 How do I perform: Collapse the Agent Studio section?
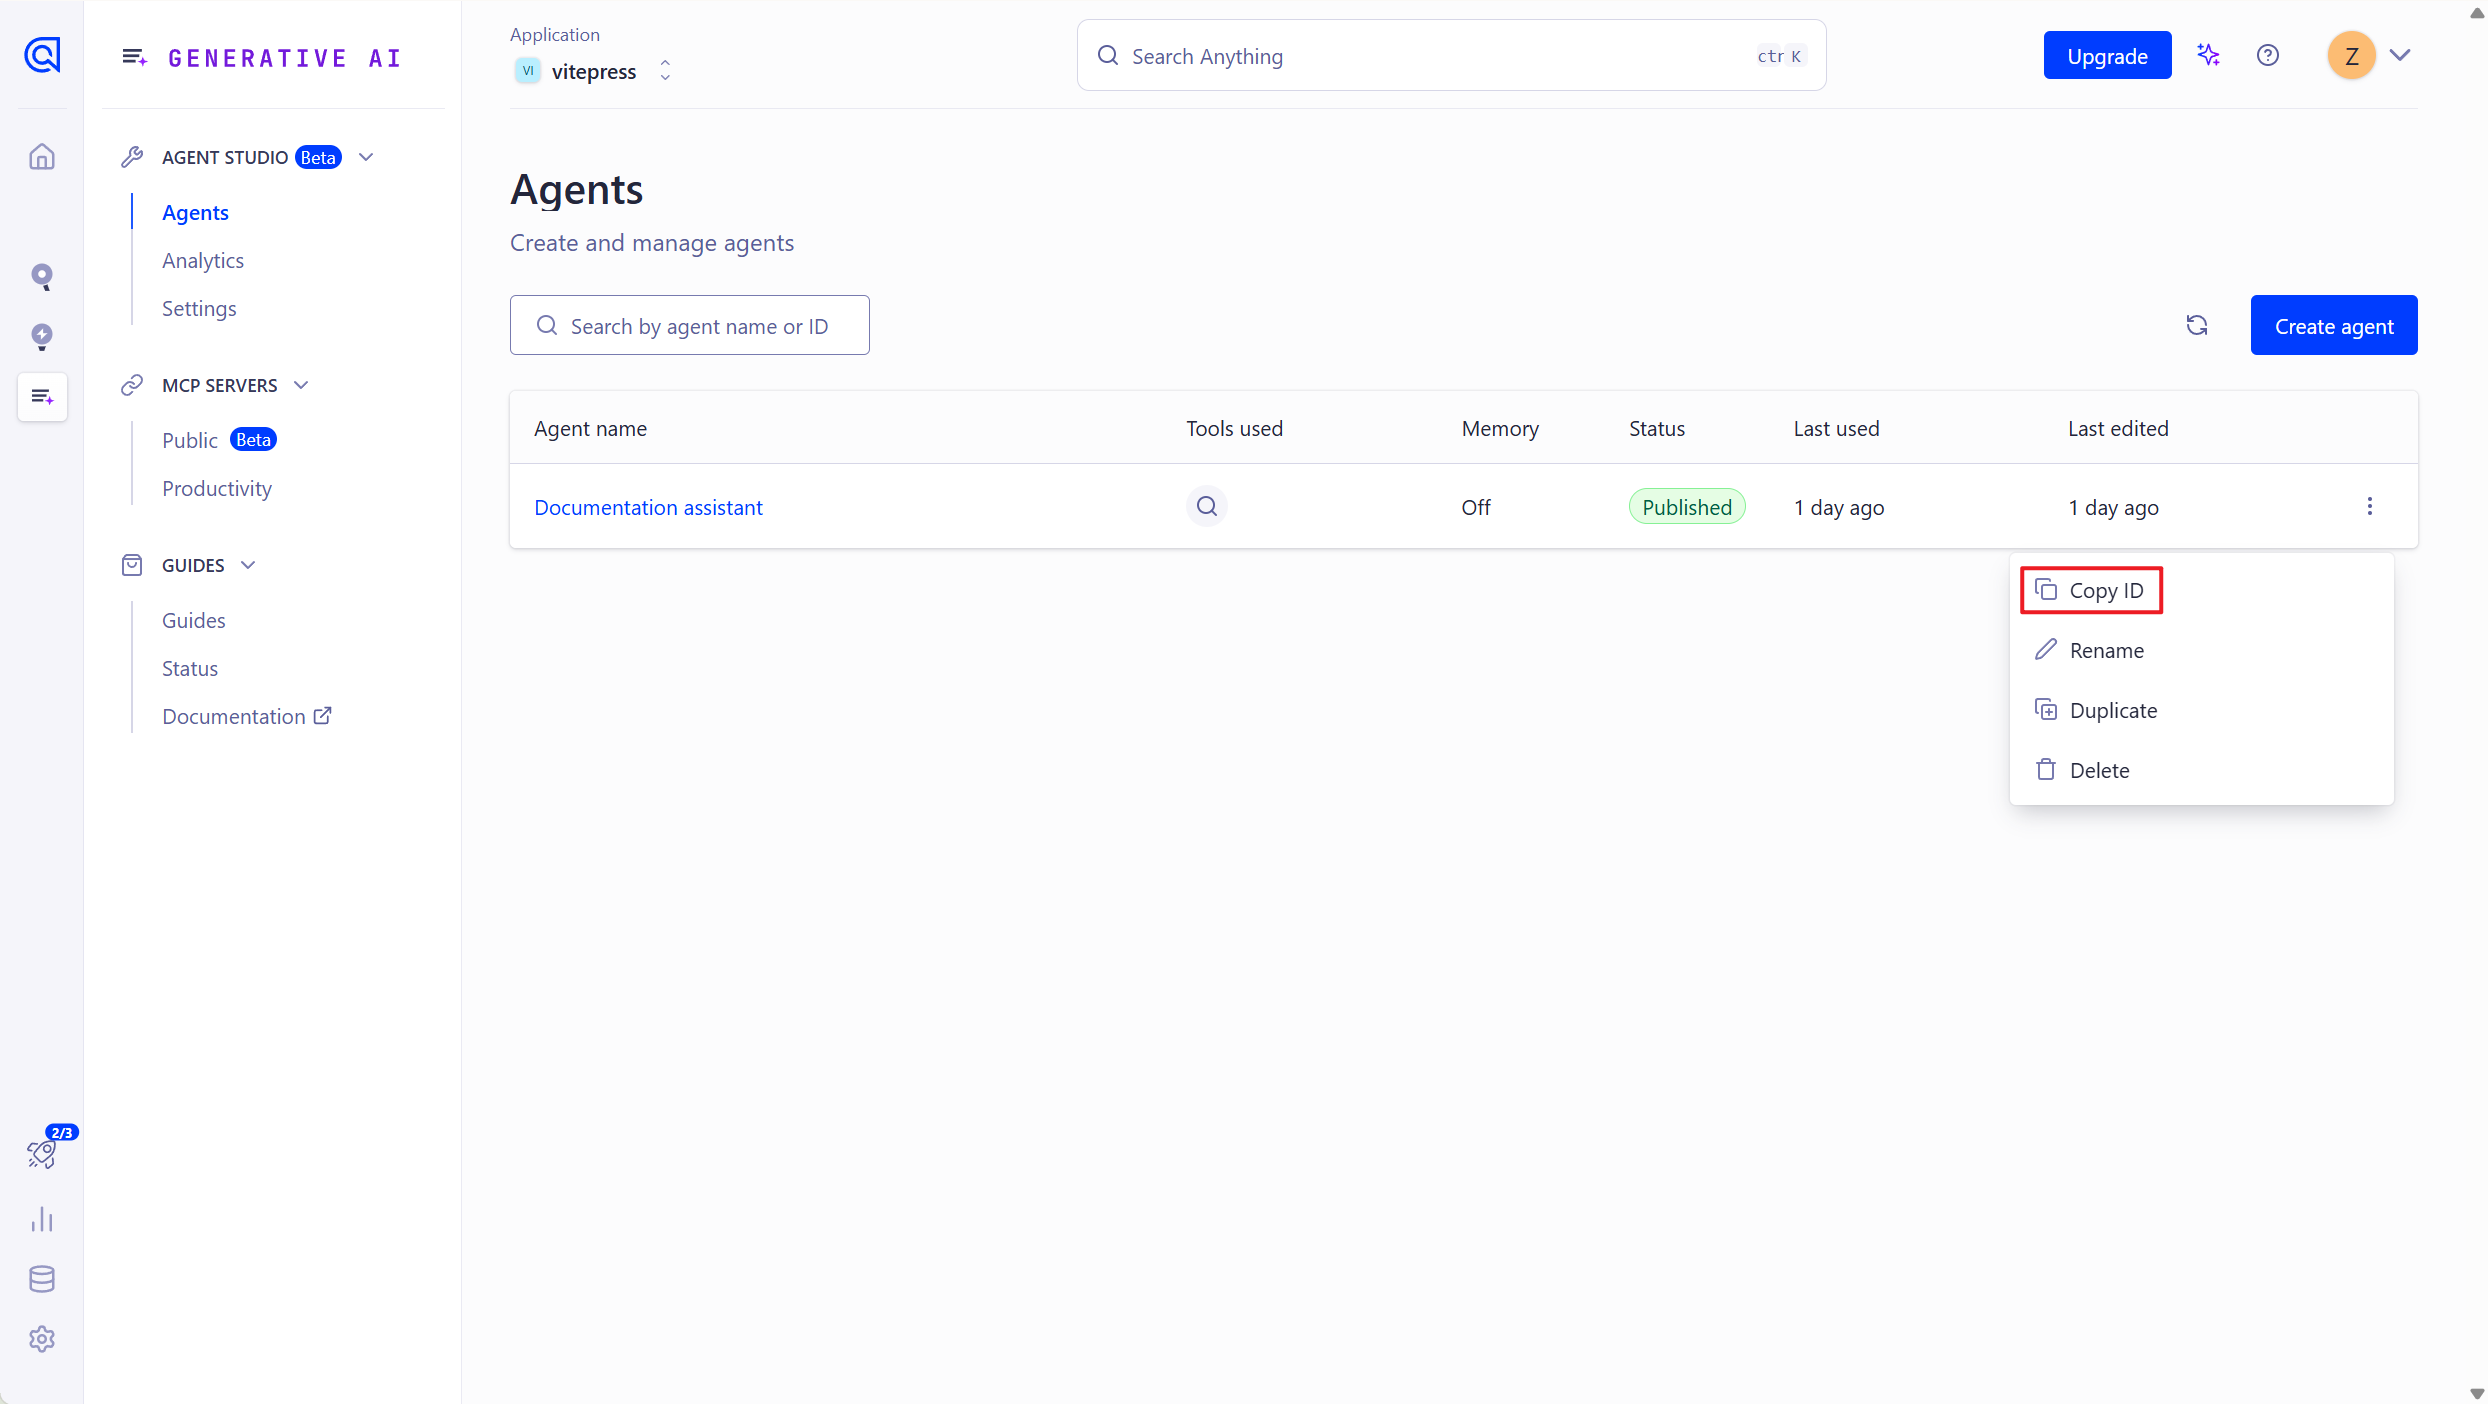coord(366,157)
